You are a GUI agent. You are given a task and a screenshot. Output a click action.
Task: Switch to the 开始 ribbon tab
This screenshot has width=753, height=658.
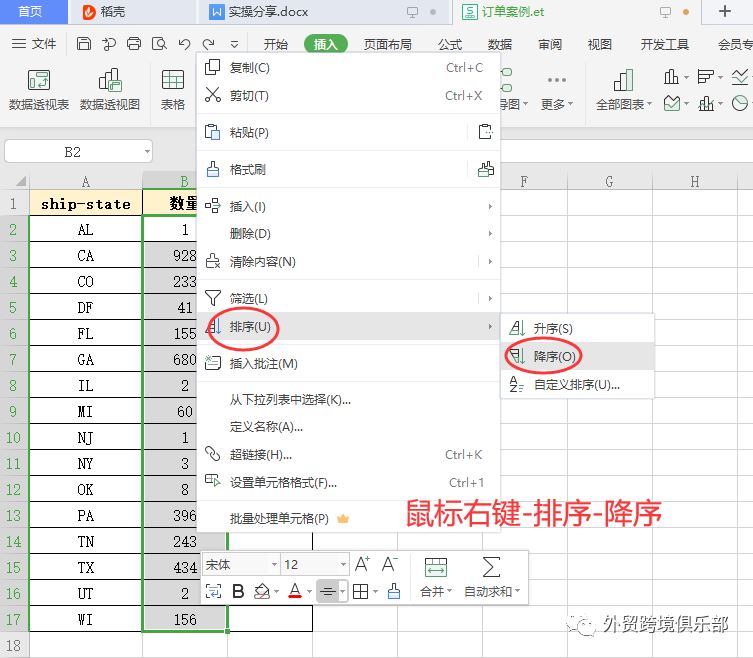click(x=276, y=44)
